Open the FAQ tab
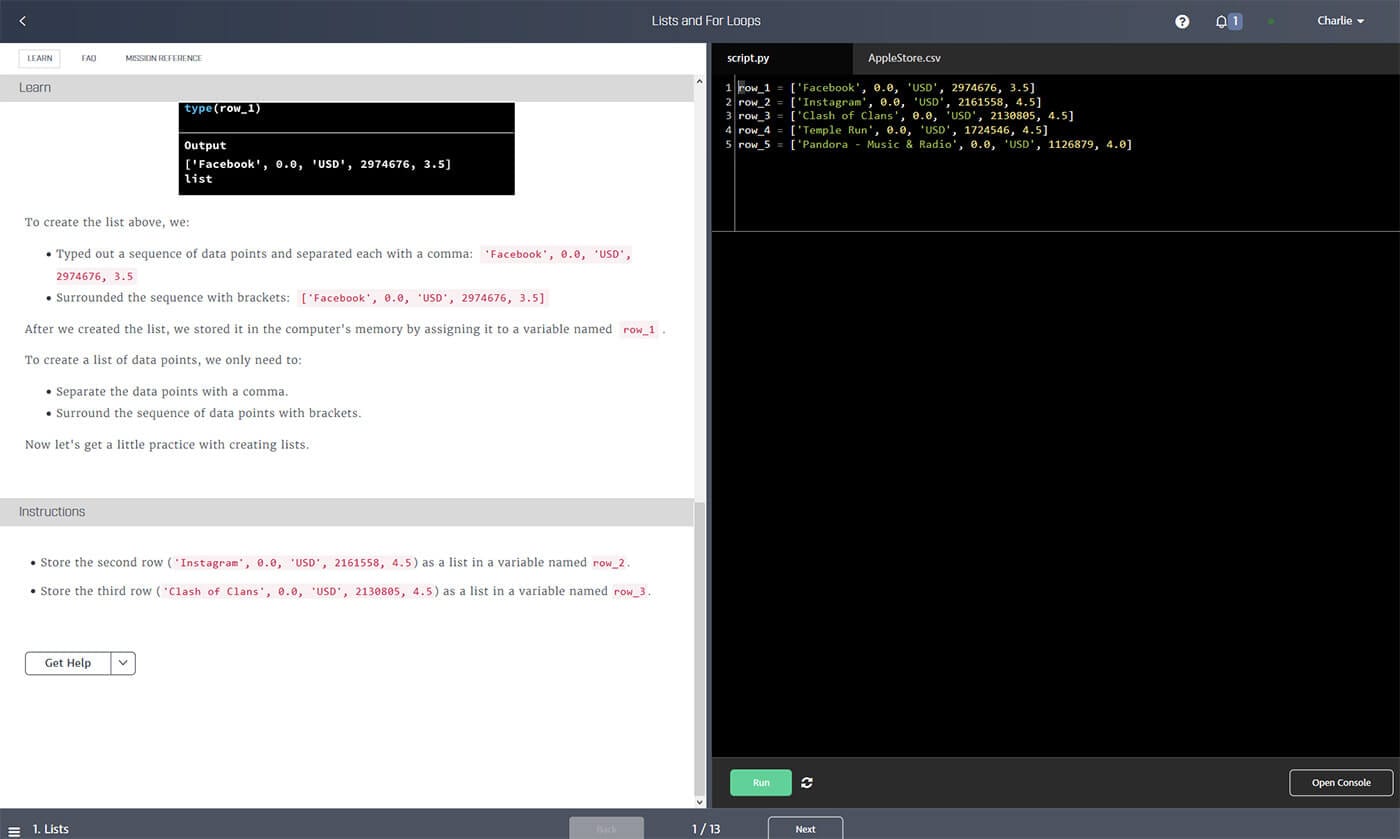1400x839 pixels. (89, 58)
